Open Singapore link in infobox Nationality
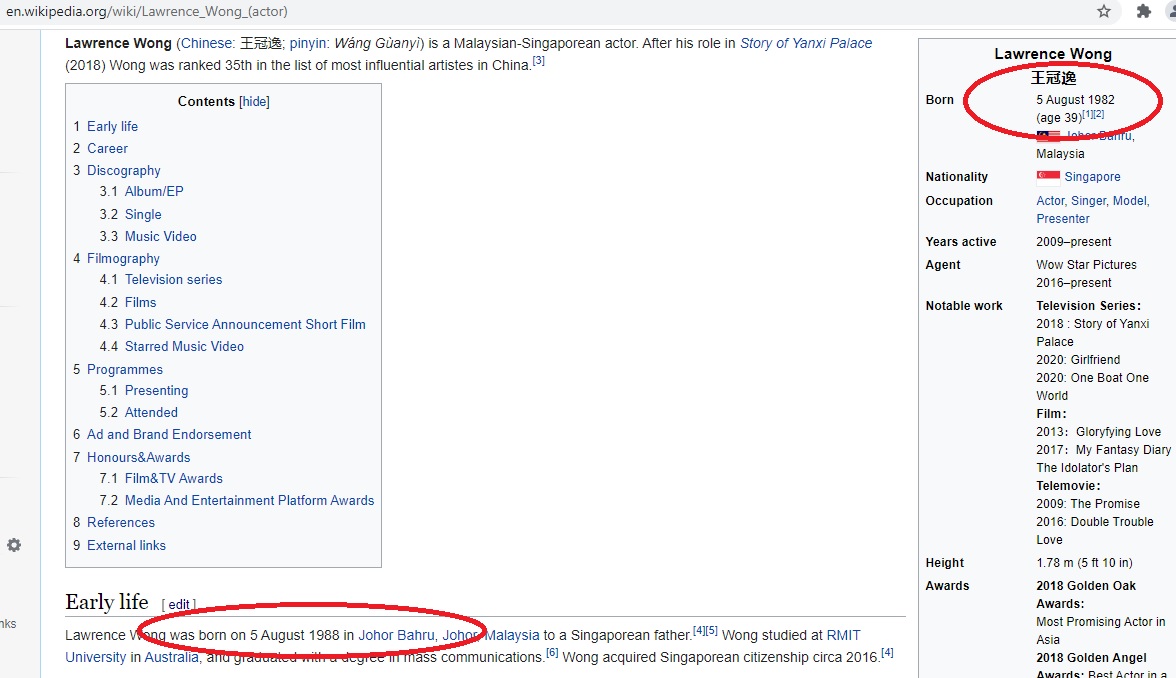The height and width of the screenshot is (678, 1176). tap(1092, 177)
